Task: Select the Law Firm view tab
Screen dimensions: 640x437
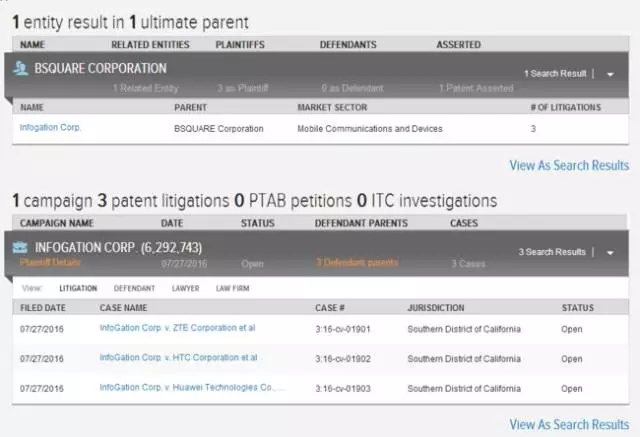Action: coord(235,289)
